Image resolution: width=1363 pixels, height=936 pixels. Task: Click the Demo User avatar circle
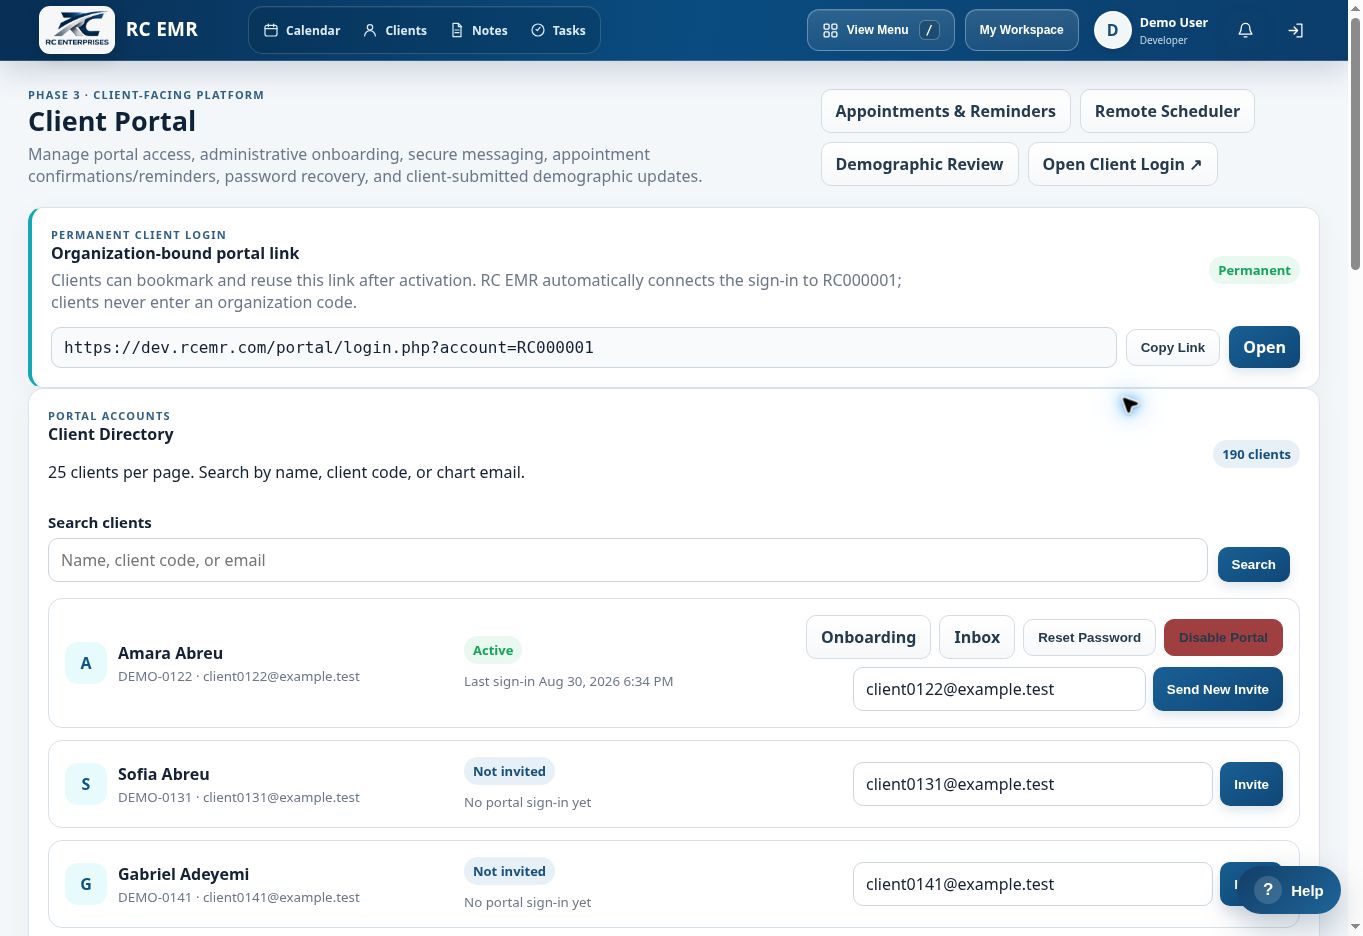1112,30
